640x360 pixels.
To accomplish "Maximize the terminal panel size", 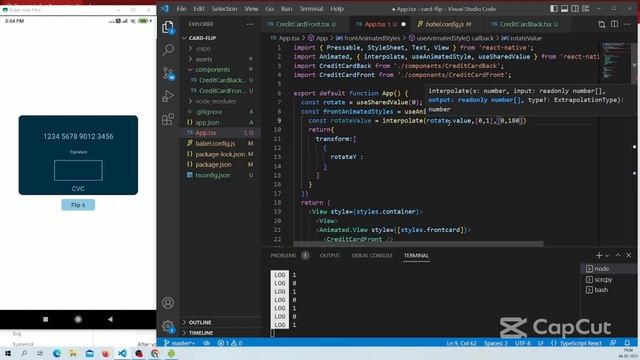I will (x=618, y=255).
